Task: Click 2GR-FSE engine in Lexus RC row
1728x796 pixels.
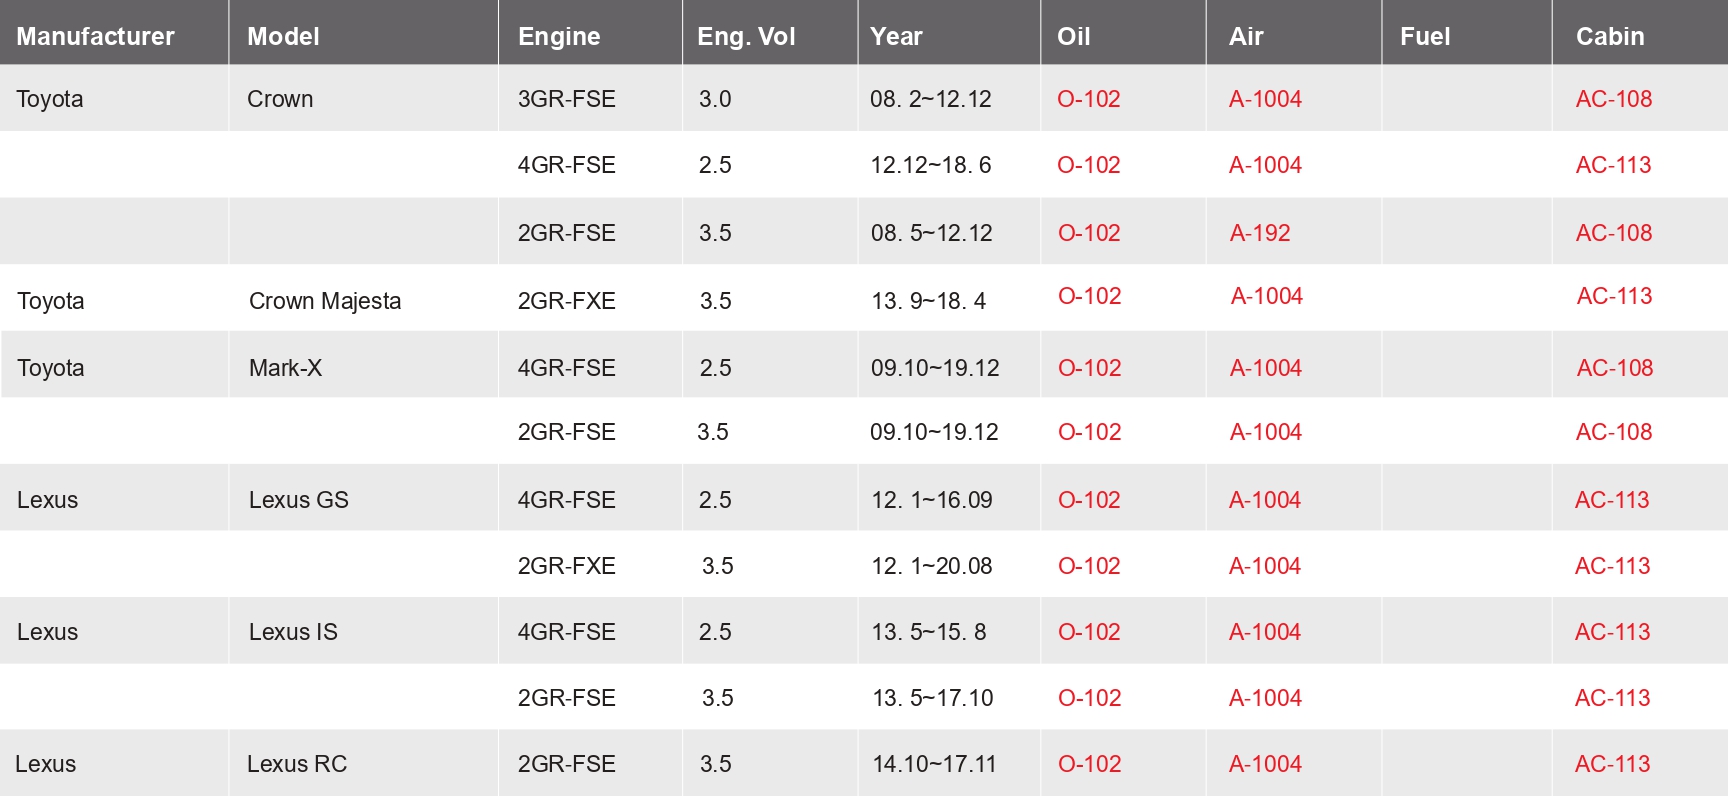Action: pyautogui.click(x=567, y=764)
